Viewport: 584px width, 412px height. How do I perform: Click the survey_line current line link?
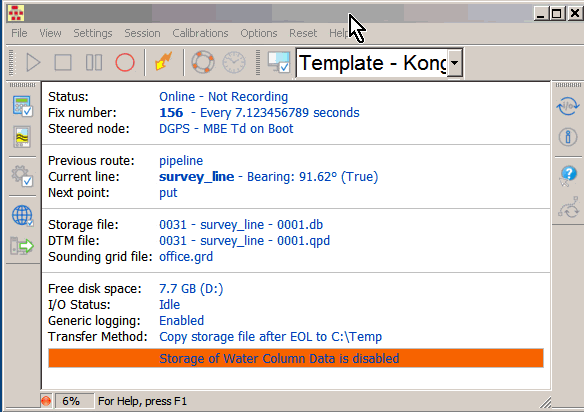pyautogui.click(x=197, y=177)
